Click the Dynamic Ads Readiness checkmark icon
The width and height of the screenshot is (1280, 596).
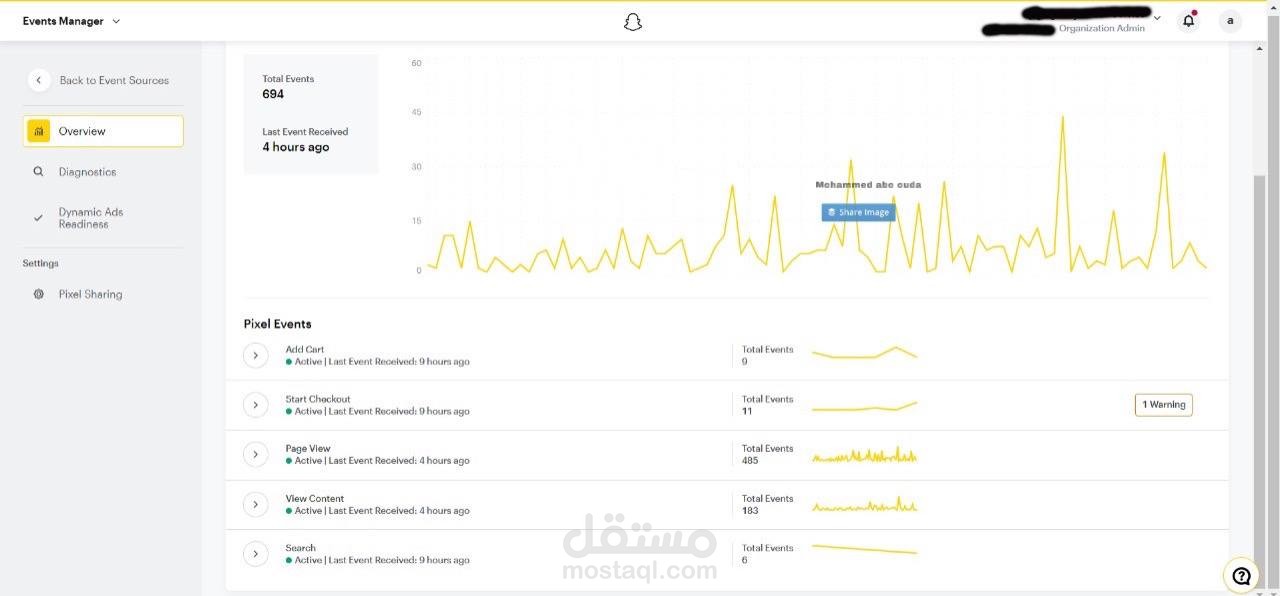point(39,217)
